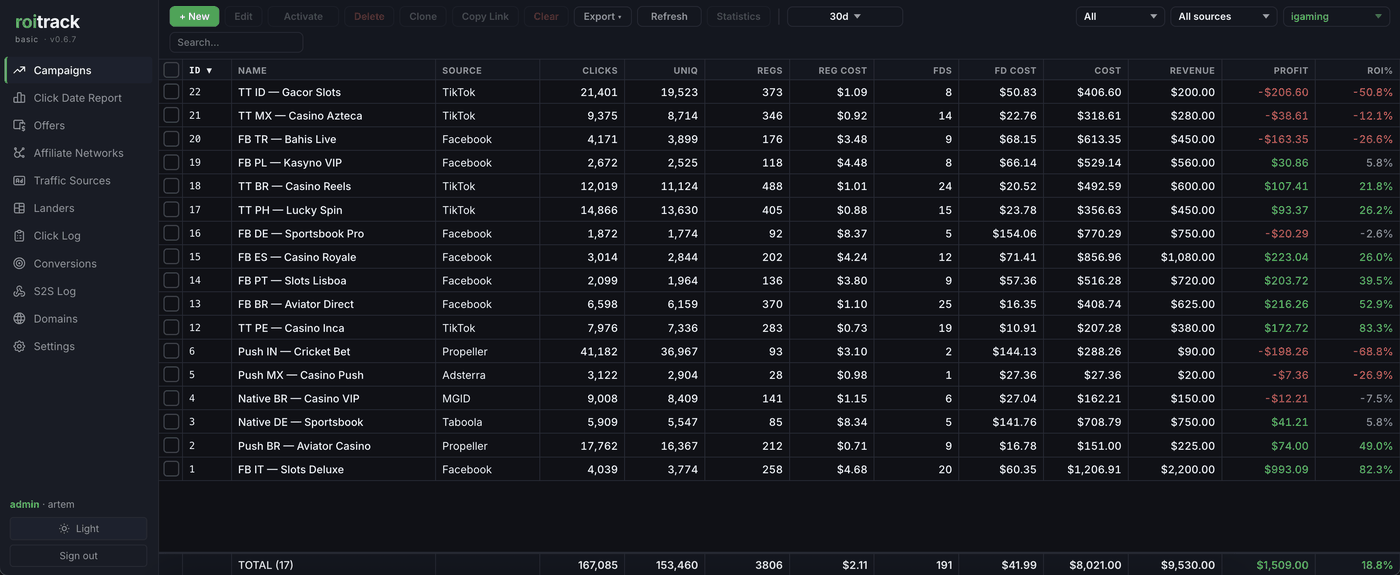Screen dimensions: 1400x575
Task: Open Click Date Report page
Action: point(79,98)
